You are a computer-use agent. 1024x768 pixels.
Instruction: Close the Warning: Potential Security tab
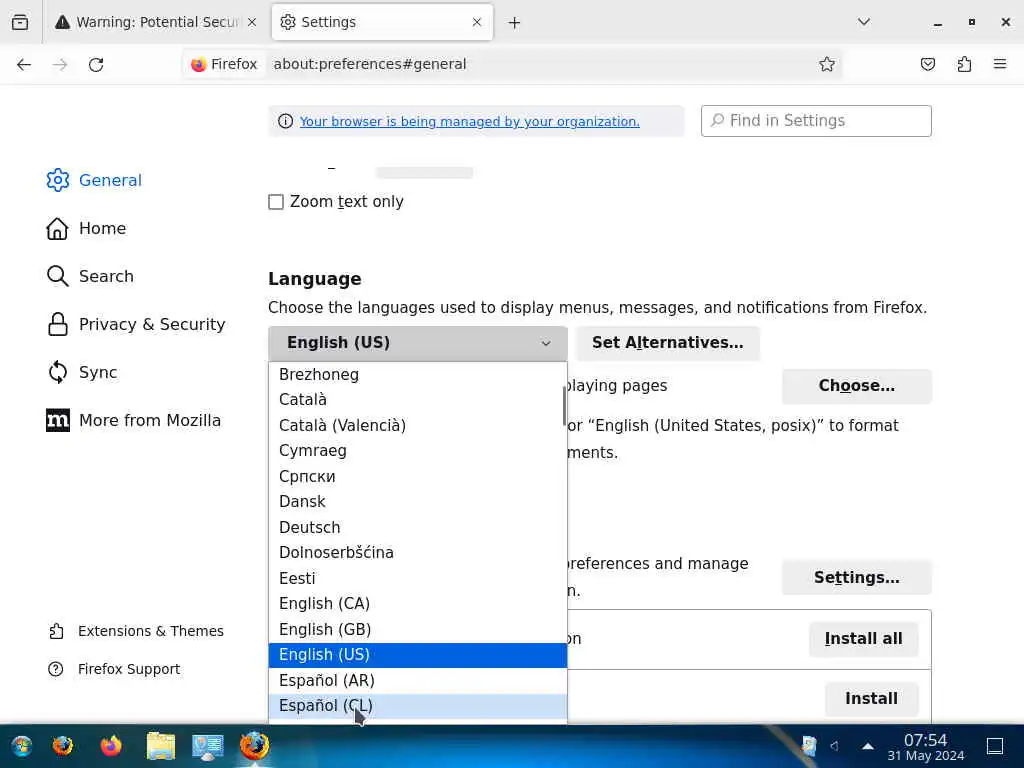[x=252, y=22]
